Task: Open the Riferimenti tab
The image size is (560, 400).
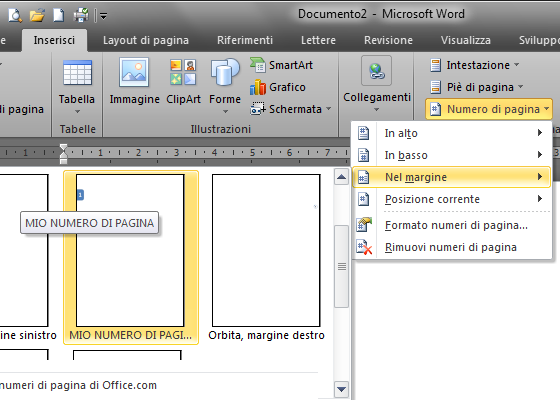Action: [x=245, y=40]
